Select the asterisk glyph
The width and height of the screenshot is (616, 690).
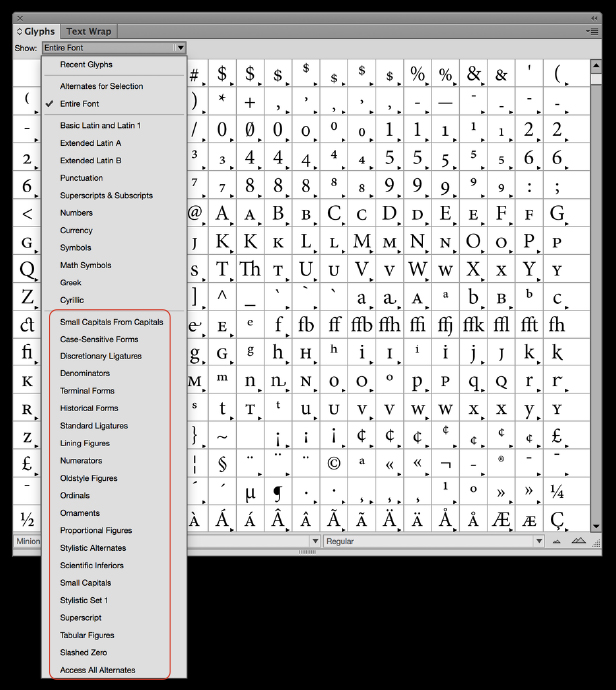222,101
